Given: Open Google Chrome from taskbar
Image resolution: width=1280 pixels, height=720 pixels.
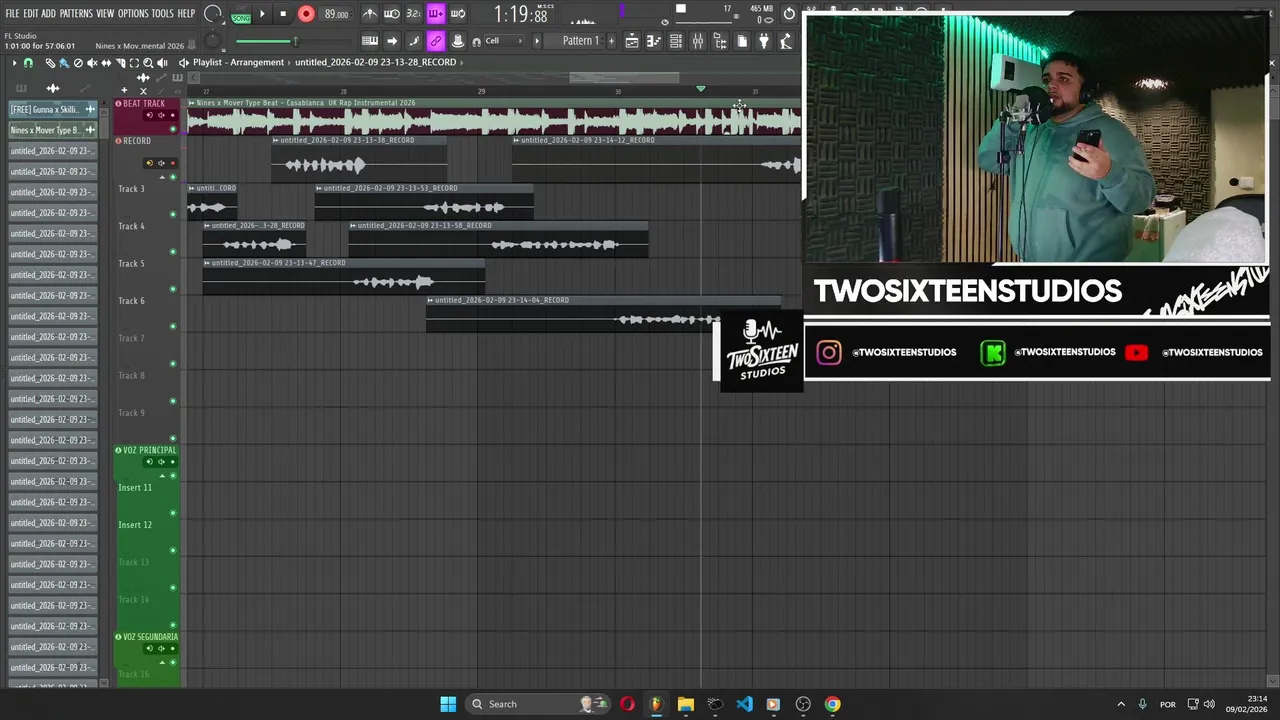Looking at the screenshot, I should [x=832, y=704].
